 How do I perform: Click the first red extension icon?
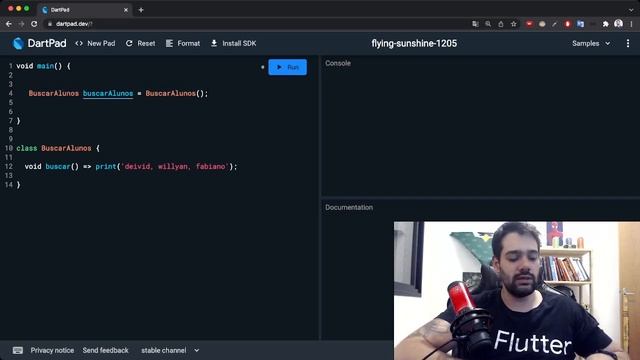pyautogui.click(x=529, y=24)
